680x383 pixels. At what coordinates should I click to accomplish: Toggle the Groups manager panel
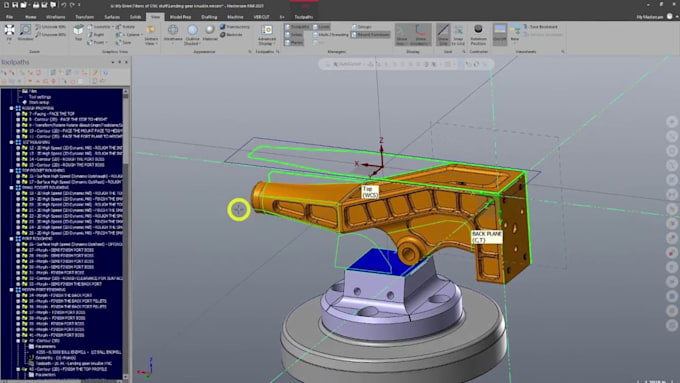click(361, 27)
